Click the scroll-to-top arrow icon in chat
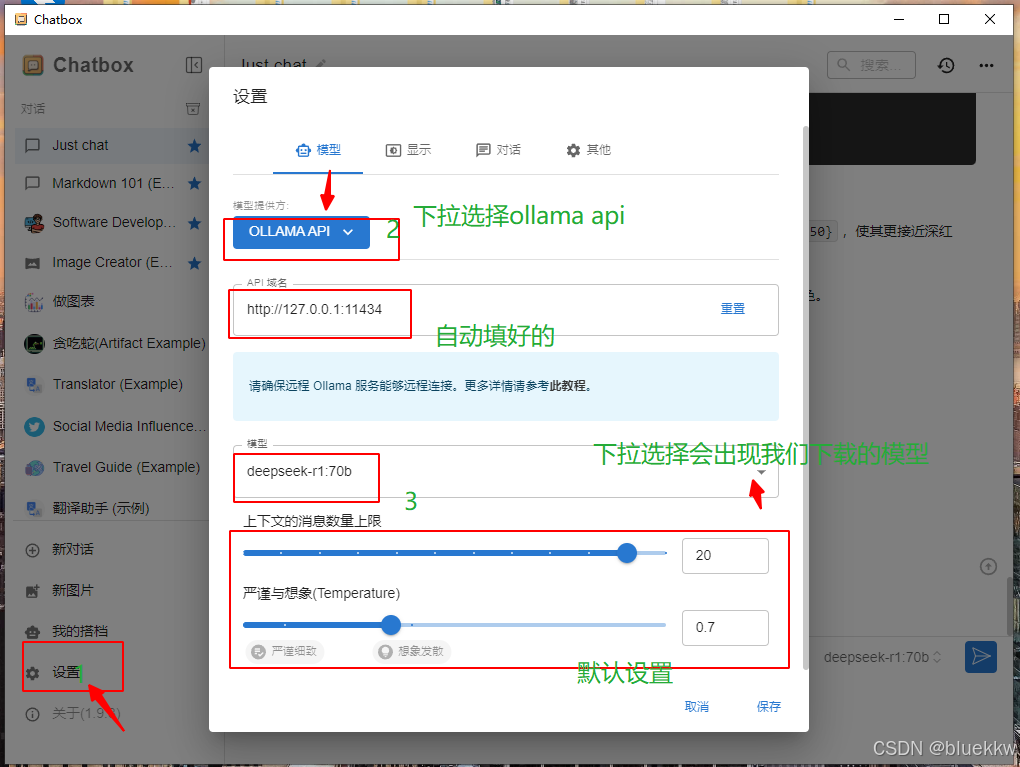The height and width of the screenshot is (767, 1020). [x=988, y=567]
